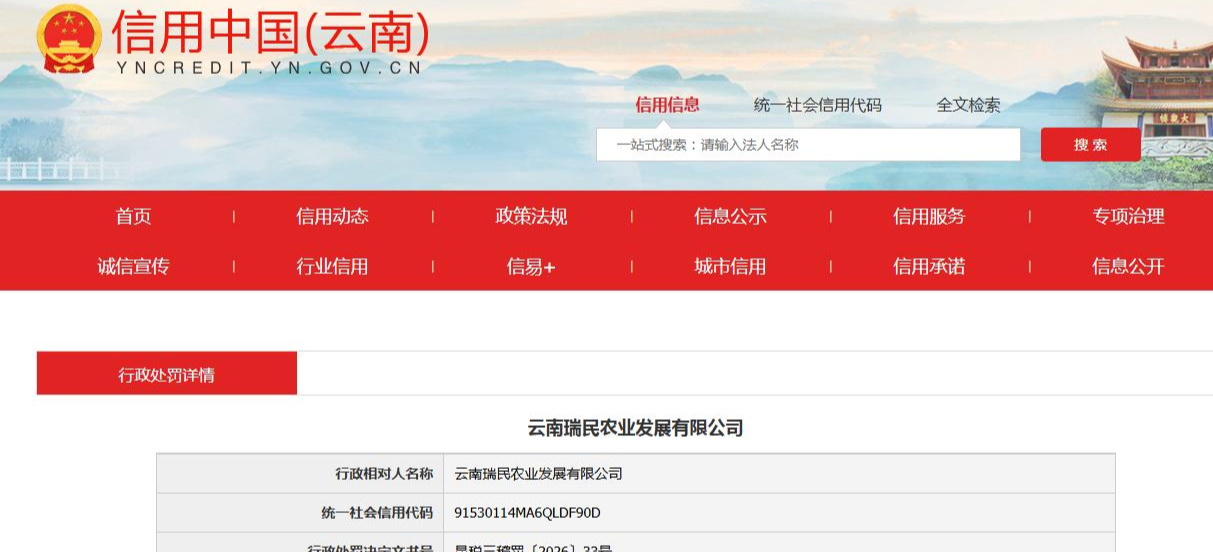This screenshot has height=552, width=1213.
Task: Open the 信用中国(云南) site title
Action: coord(271,33)
